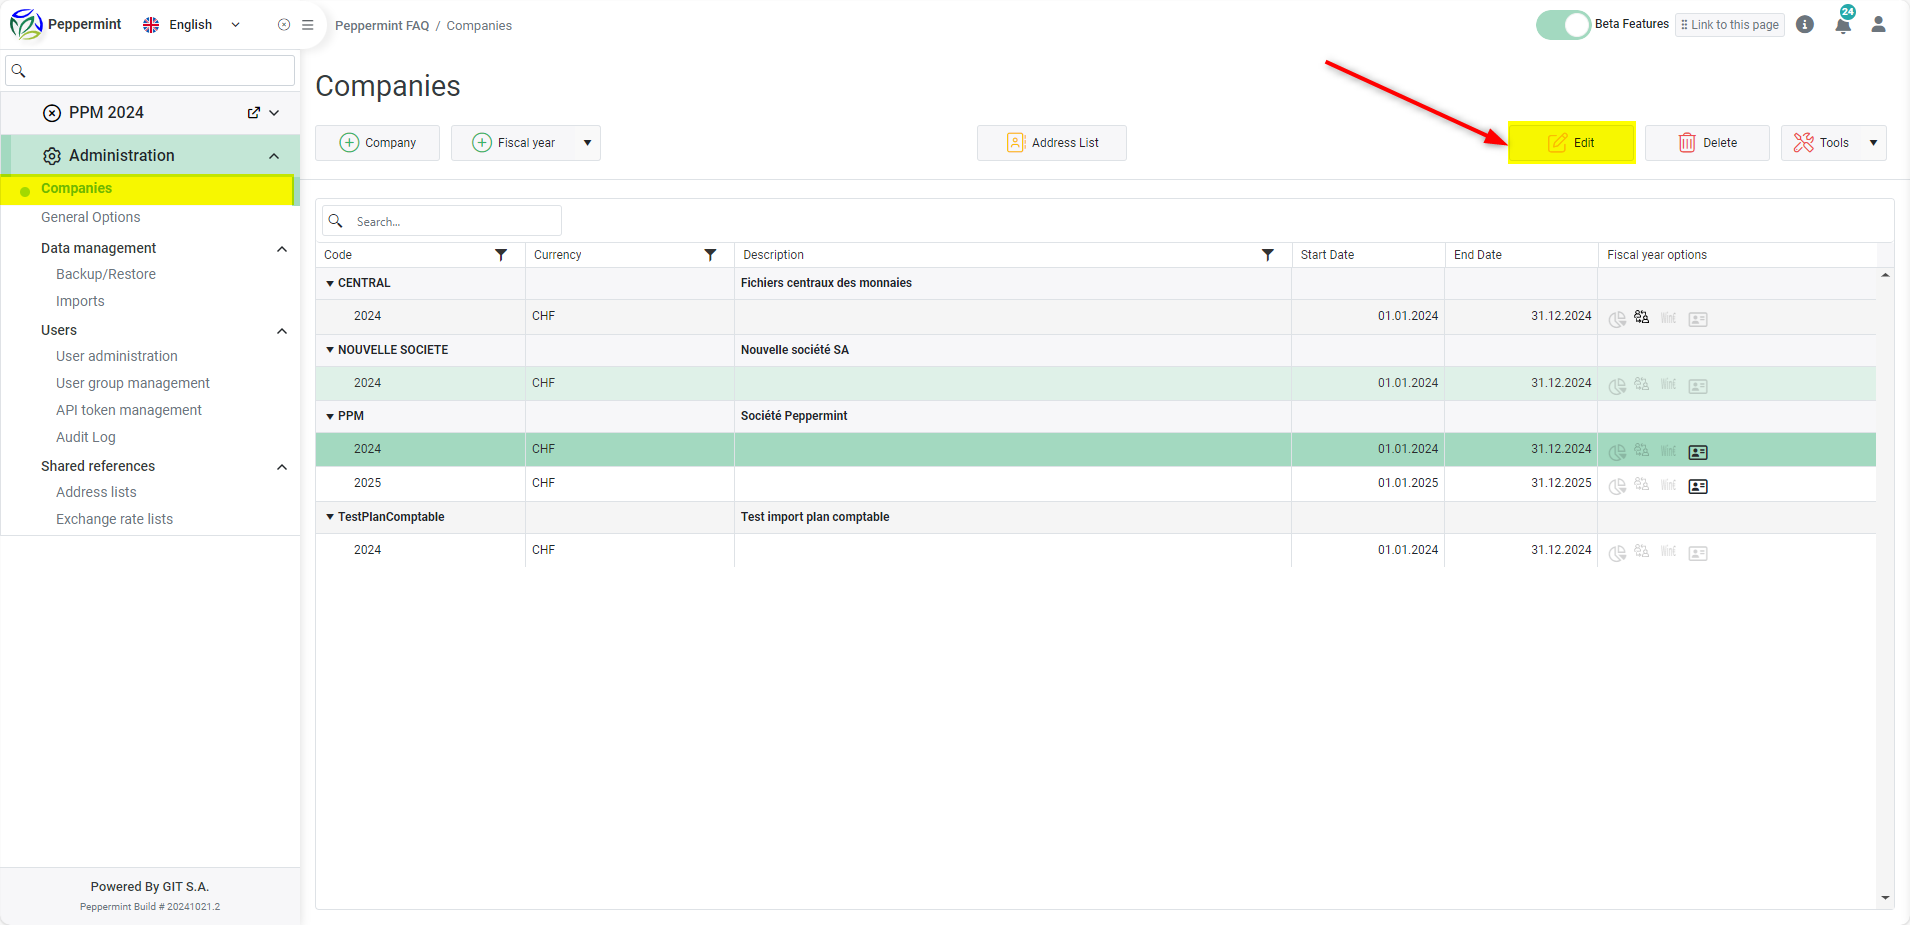Screen dimensions: 1910x925
Task: Click the grid scroll-down arrow
Action: tap(1885, 898)
